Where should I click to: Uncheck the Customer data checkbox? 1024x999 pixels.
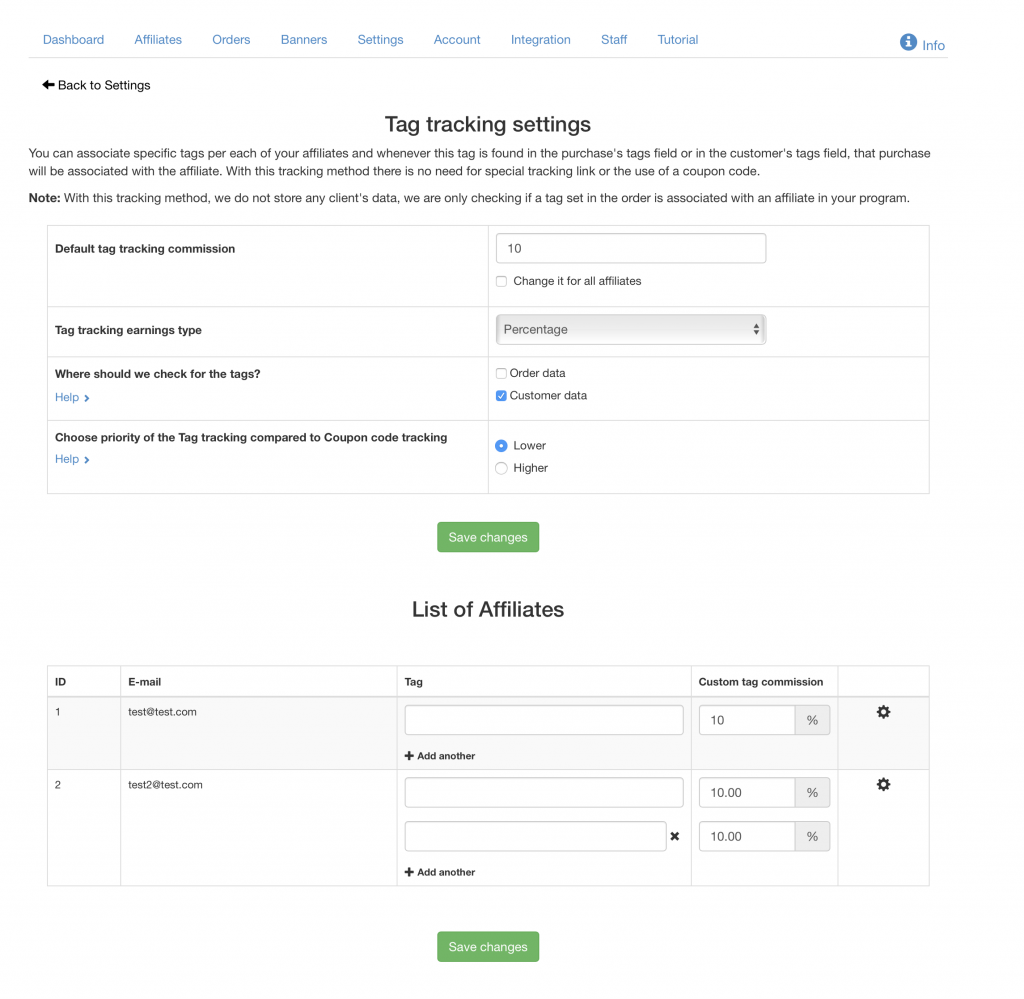[x=501, y=396]
